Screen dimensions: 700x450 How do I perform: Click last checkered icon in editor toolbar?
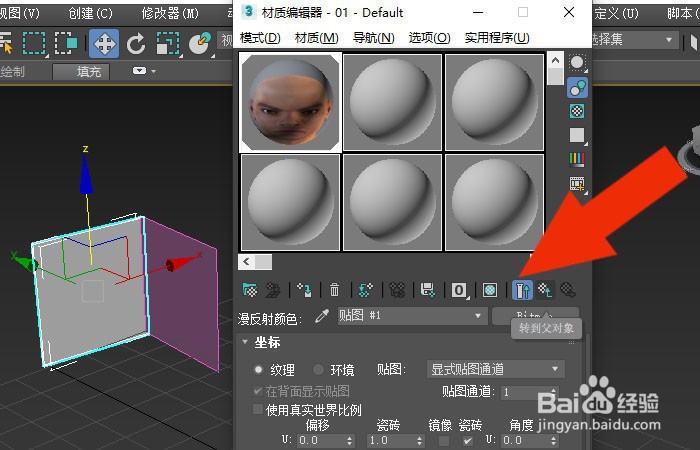click(567, 290)
